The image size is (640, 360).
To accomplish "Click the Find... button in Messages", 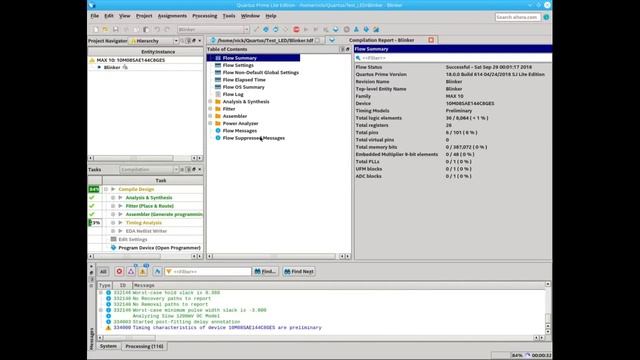I will [x=266, y=271].
